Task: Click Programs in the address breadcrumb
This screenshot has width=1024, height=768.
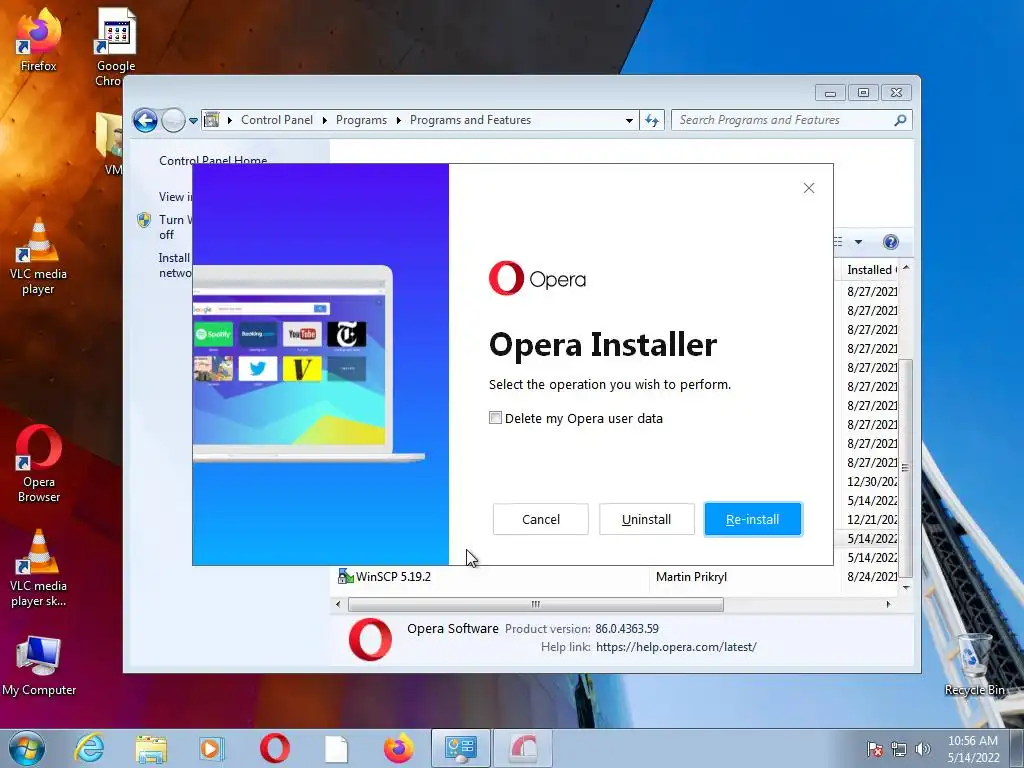Action: (361, 120)
